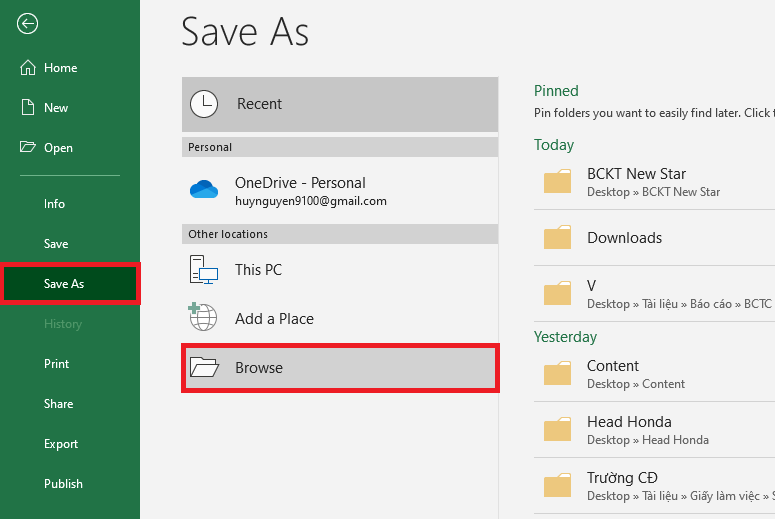
Task: Click the OneDrive cloud icon
Action: coord(204,190)
